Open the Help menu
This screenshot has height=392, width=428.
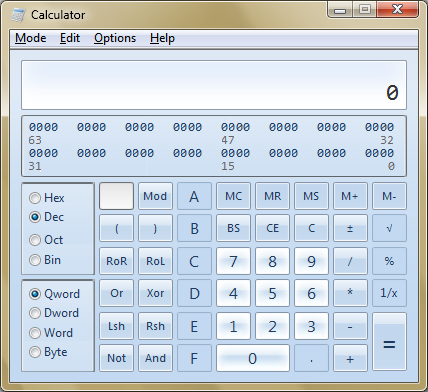(162, 38)
